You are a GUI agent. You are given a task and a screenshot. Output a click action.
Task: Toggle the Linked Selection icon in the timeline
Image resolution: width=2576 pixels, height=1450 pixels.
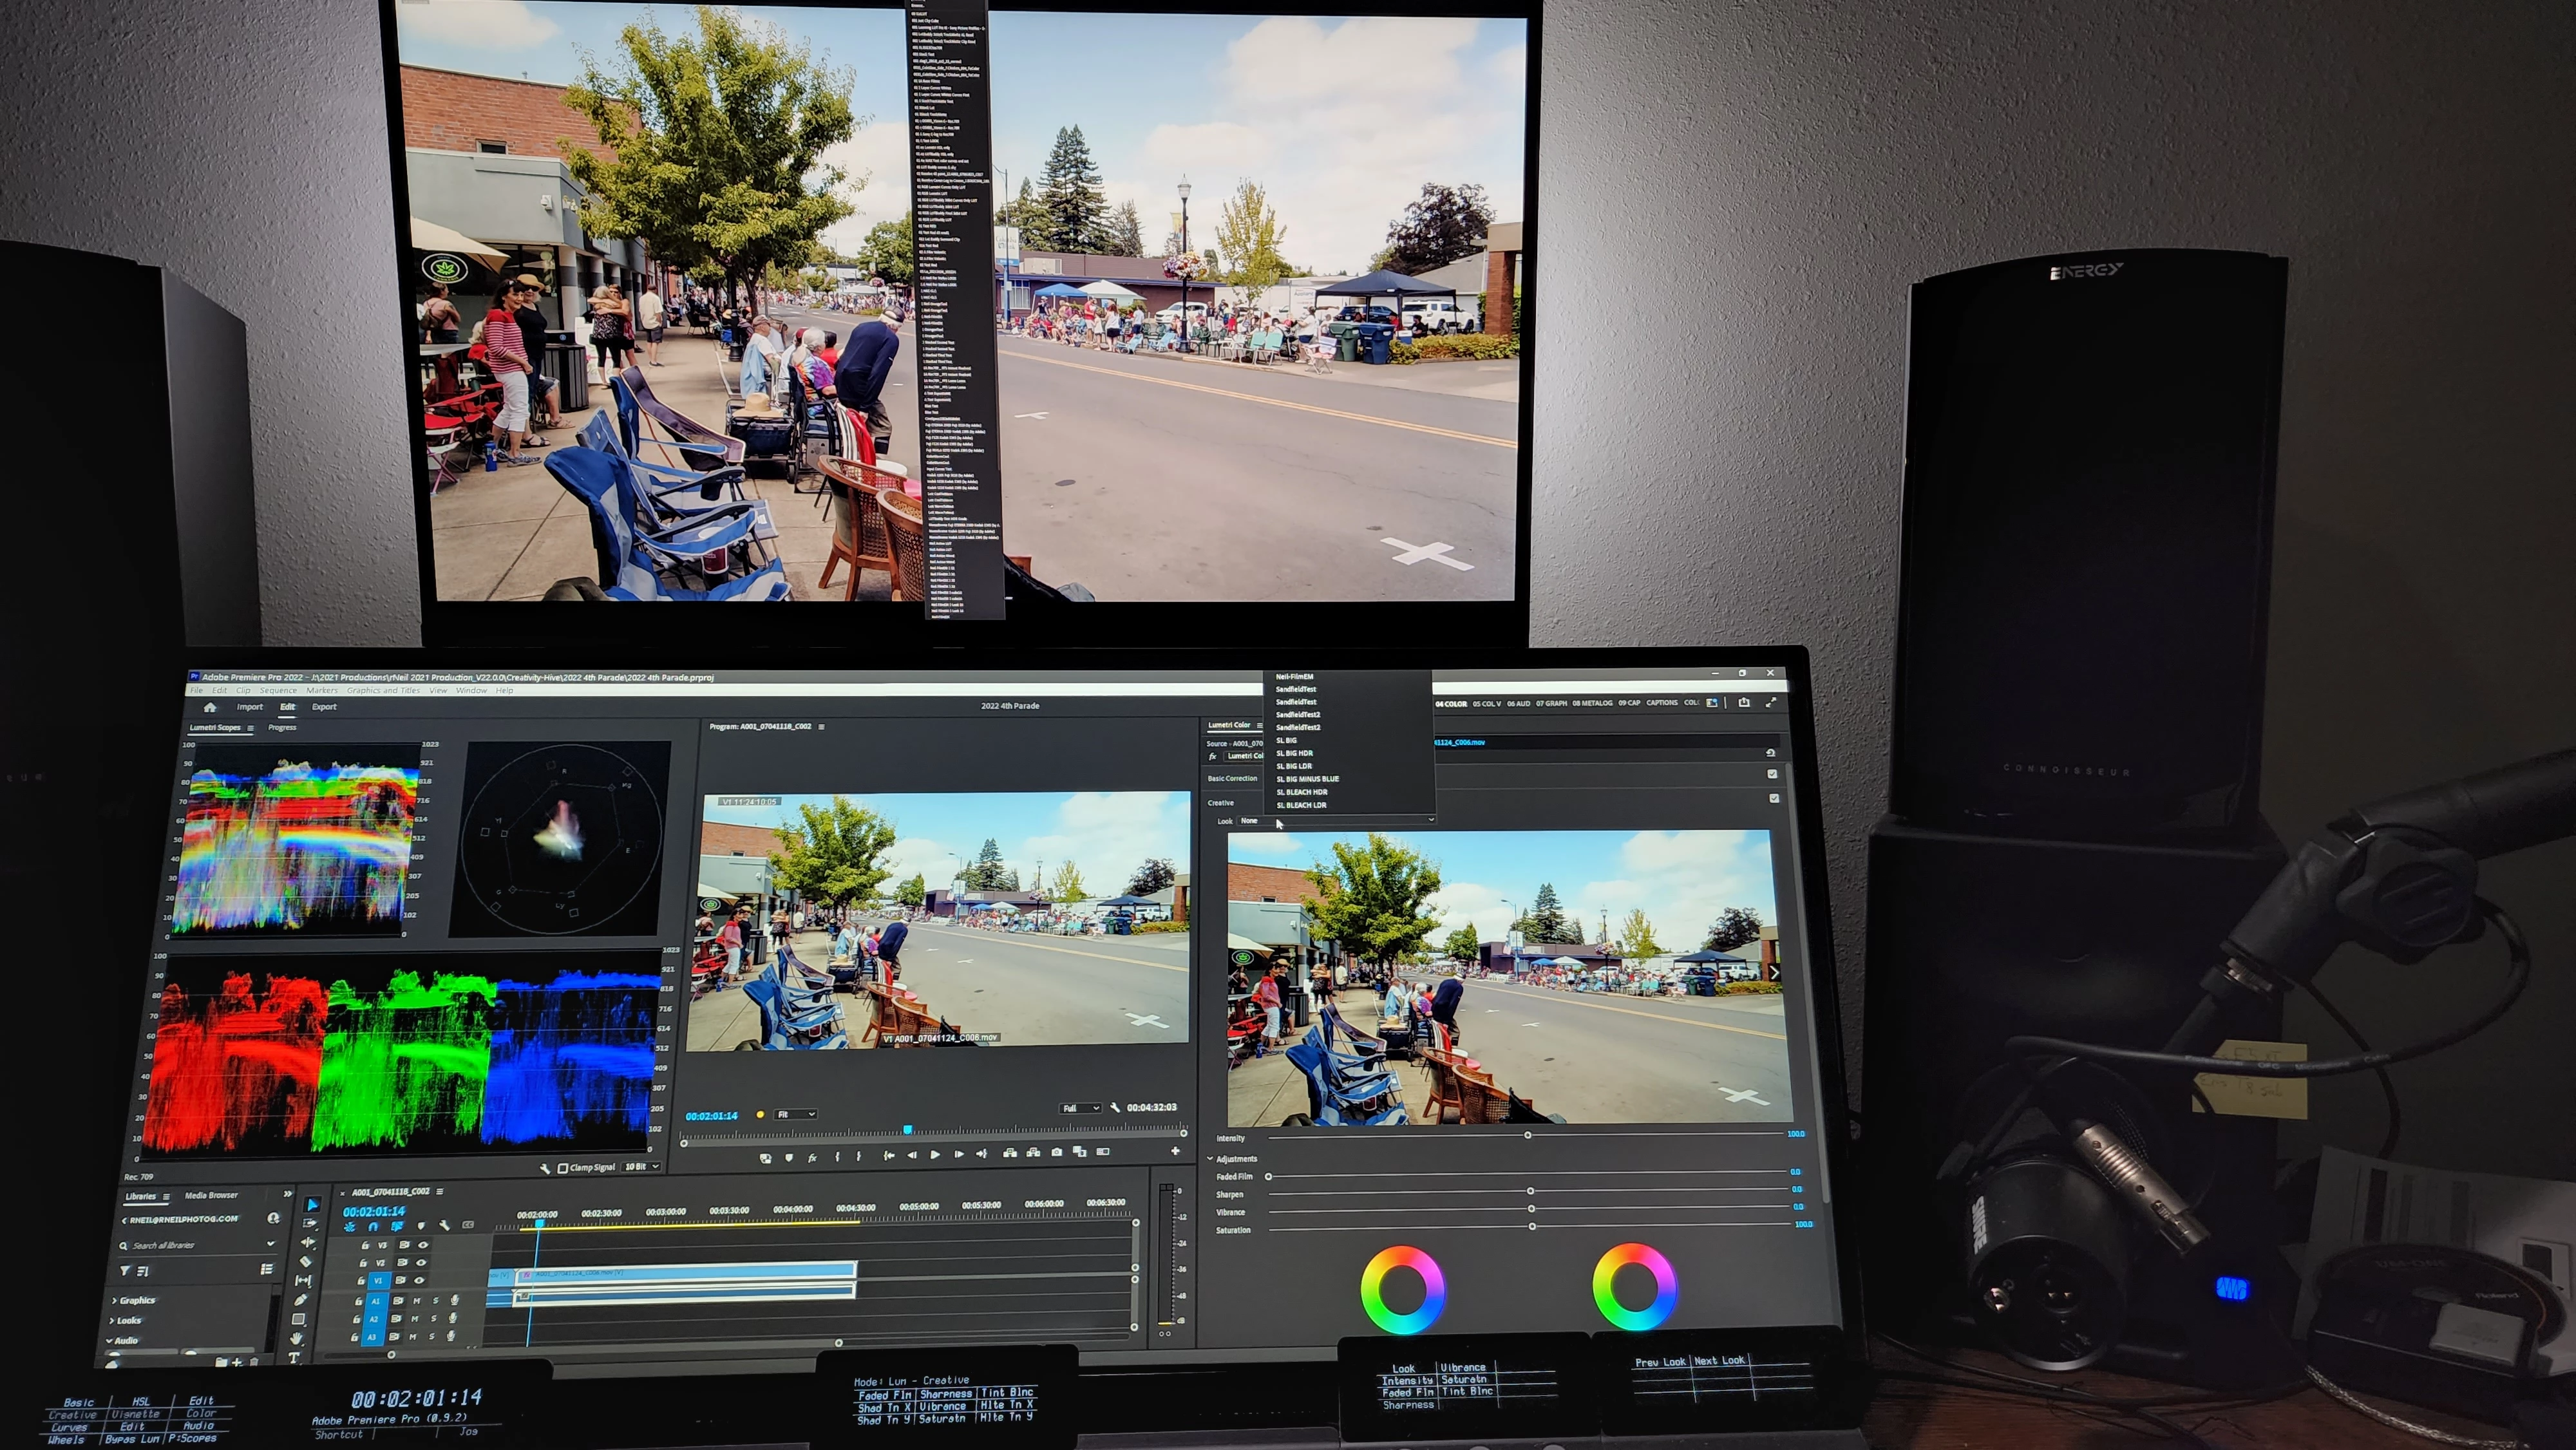click(397, 1226)
